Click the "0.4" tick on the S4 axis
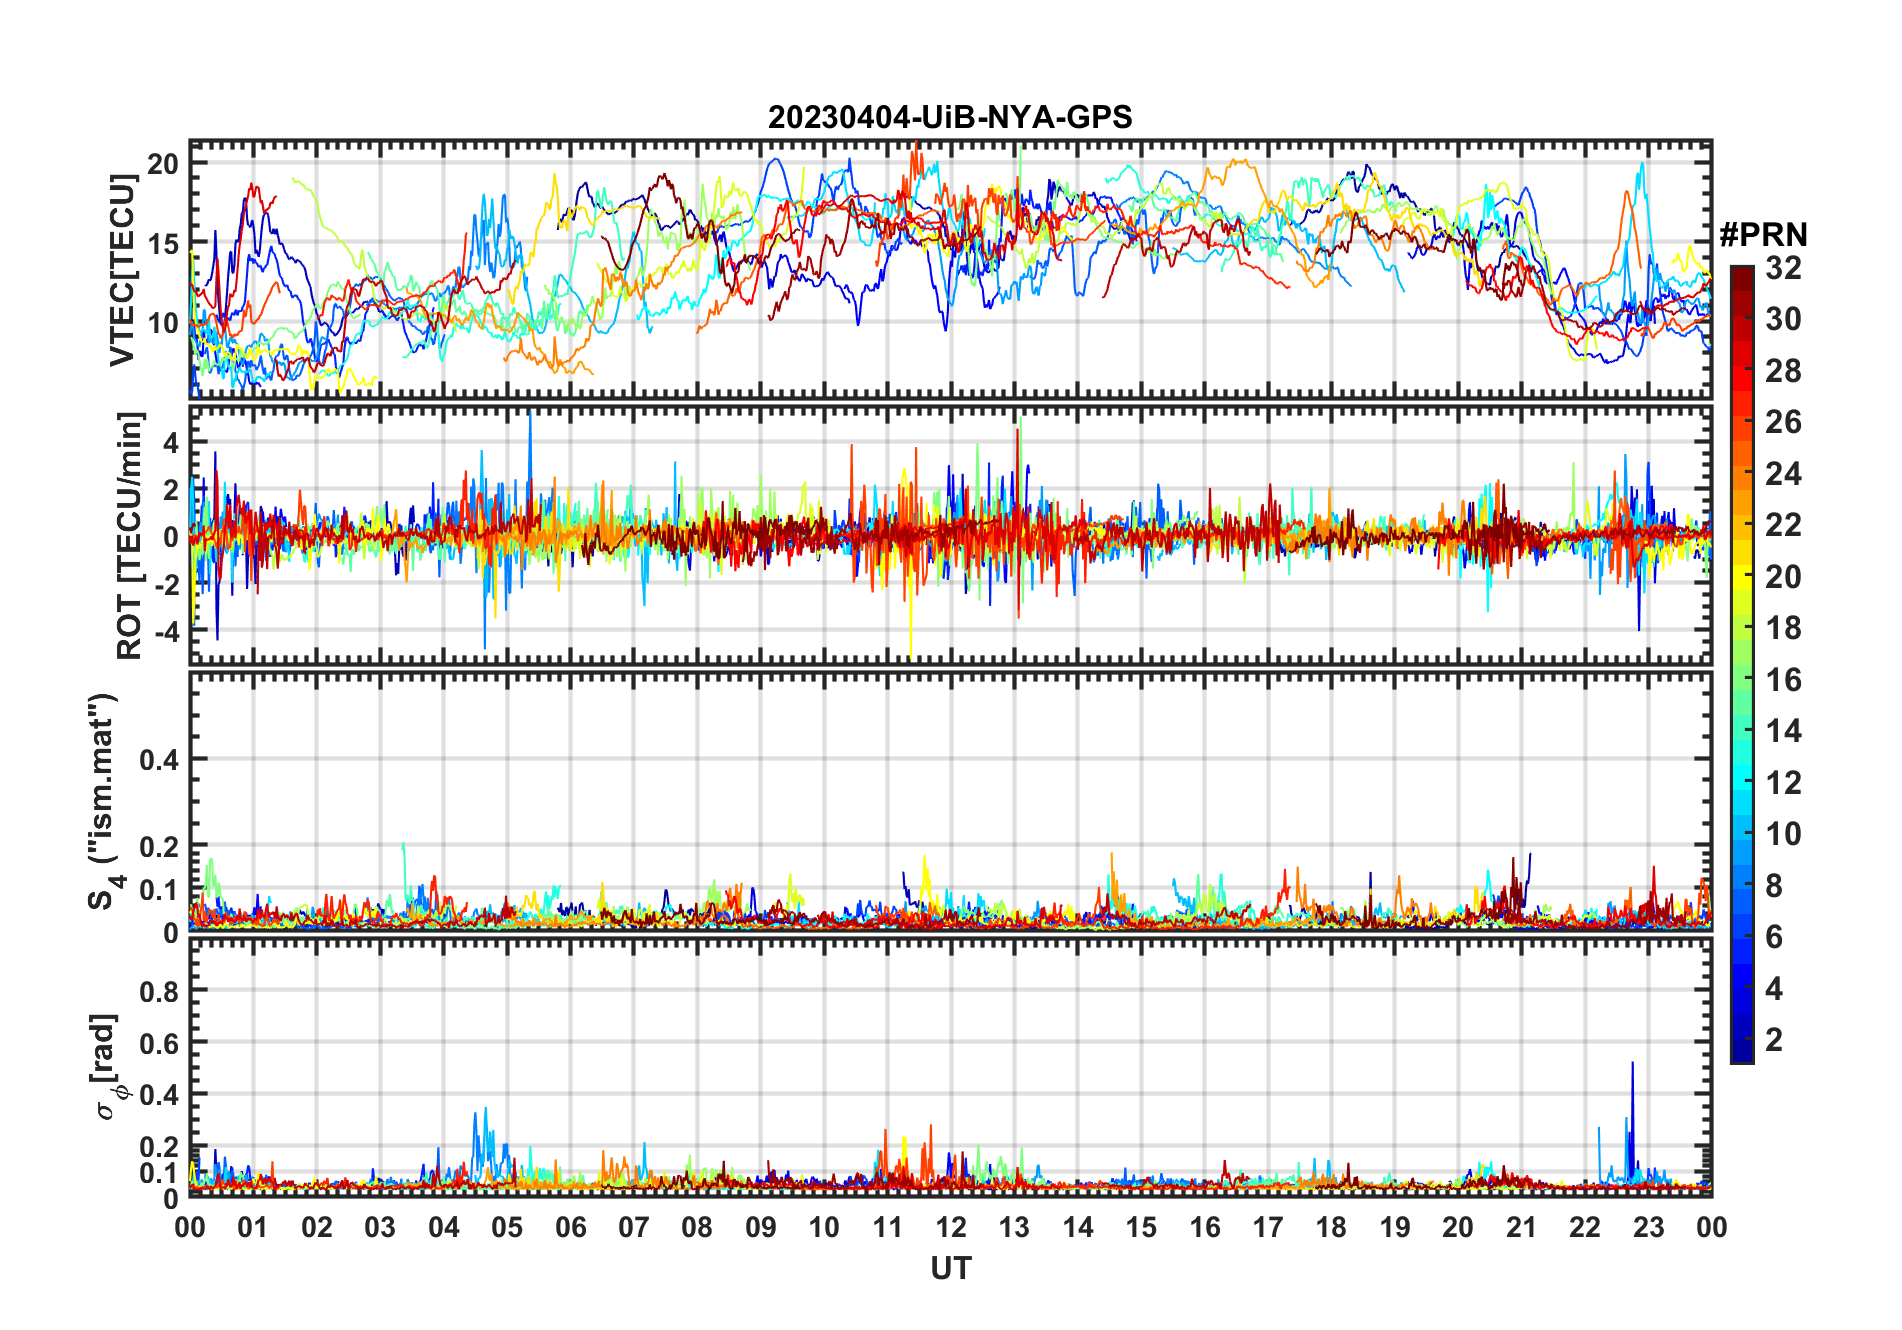The image size is (1902, 1330). point(160,760)
